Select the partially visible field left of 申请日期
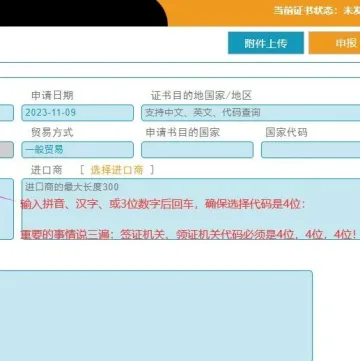This screenshot has width=360, height=361. (x=7, y=113)
